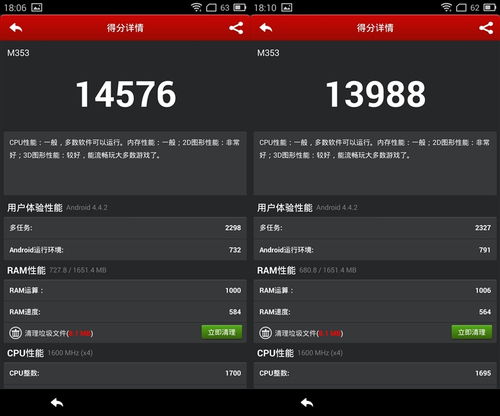
Task: Click green clean-now button on left screen
Action: (x=222, y=332)
